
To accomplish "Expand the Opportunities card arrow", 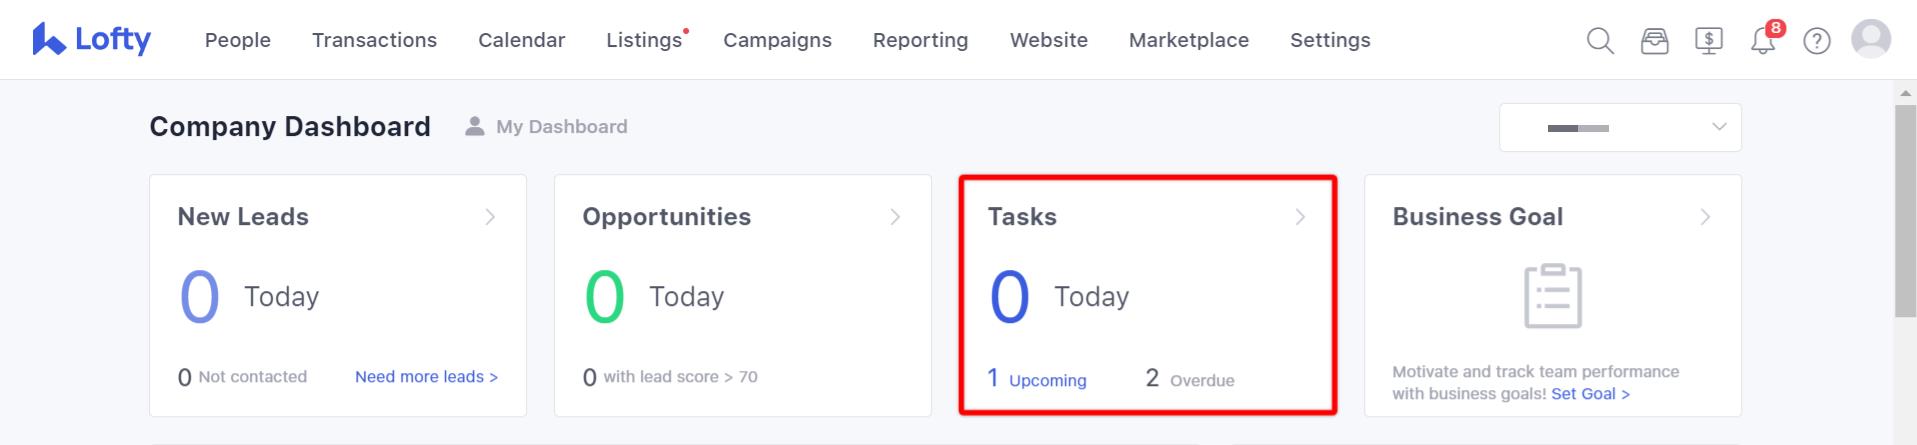I will click(x=895, y=217).
